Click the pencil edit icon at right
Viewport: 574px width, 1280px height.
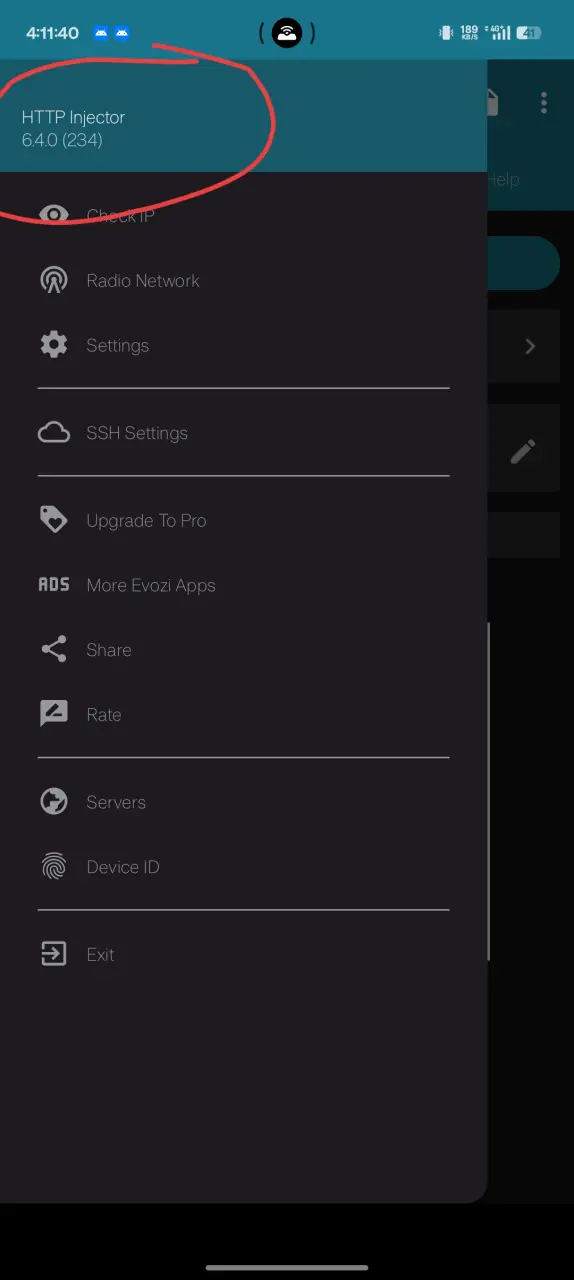(522, 452)
